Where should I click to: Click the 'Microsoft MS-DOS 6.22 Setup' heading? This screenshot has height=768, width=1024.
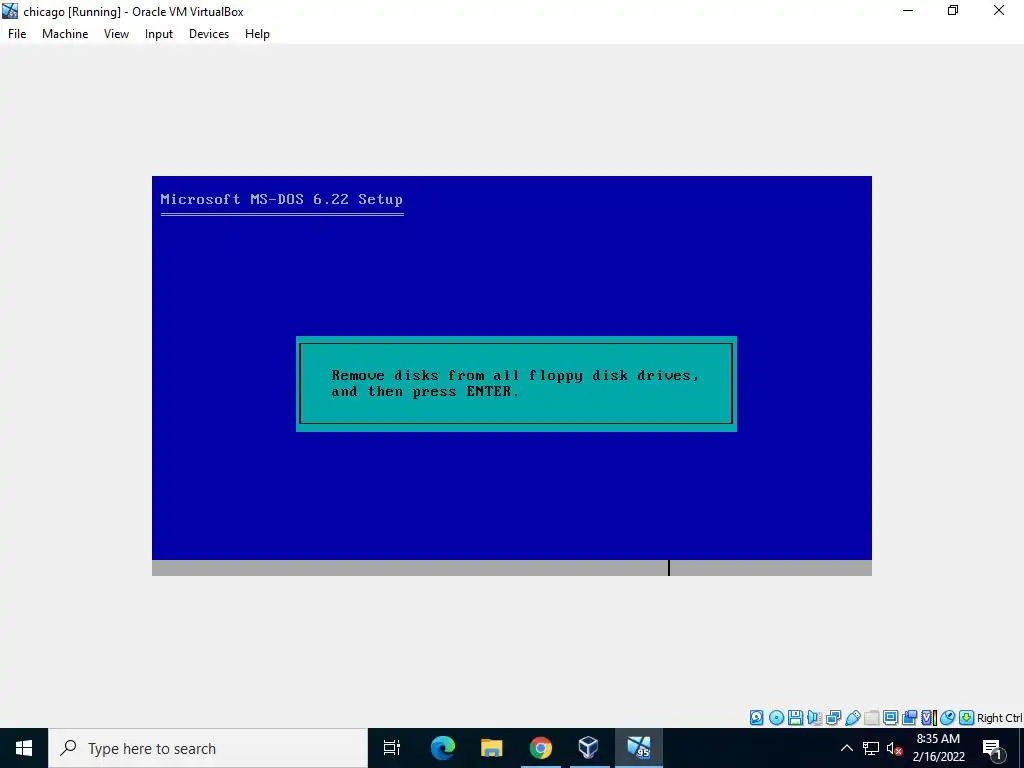(x=281, y=199)
